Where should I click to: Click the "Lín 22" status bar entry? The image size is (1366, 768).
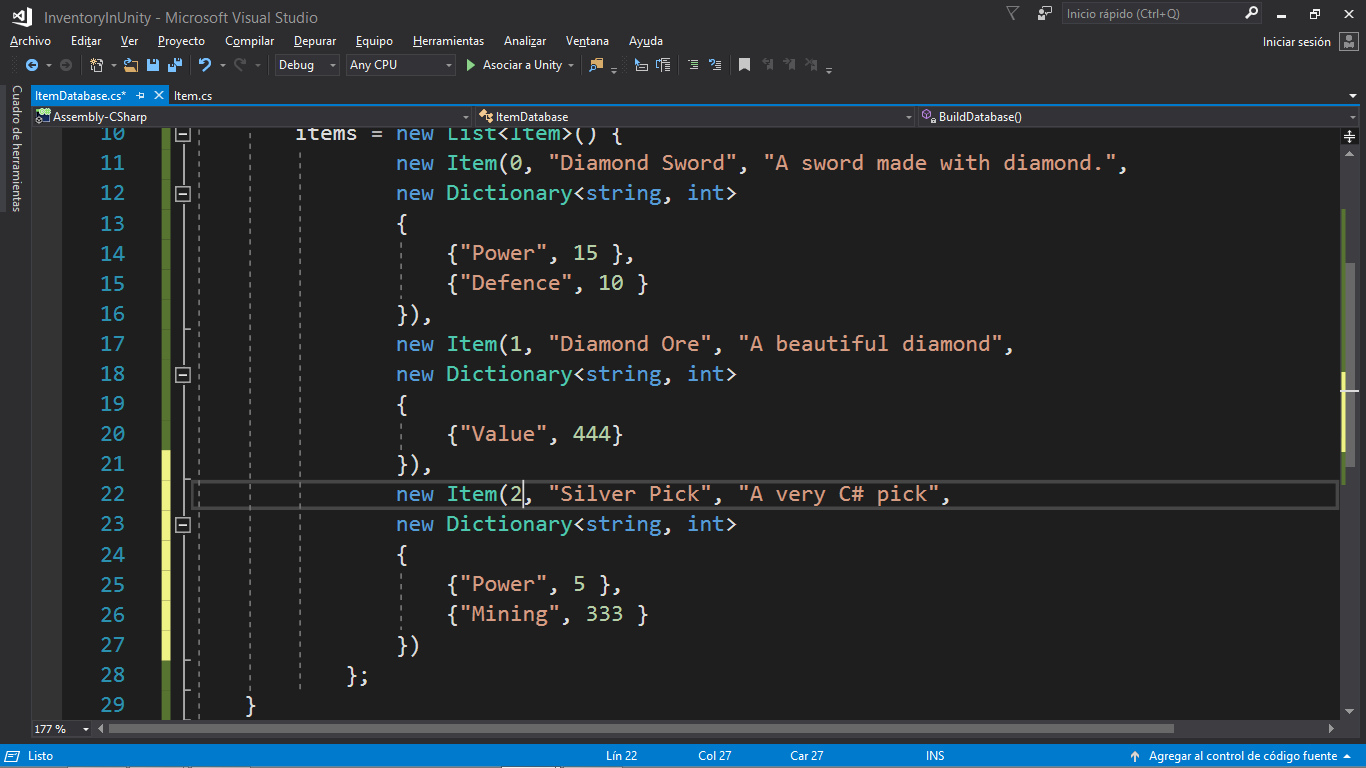click(621, 756)
